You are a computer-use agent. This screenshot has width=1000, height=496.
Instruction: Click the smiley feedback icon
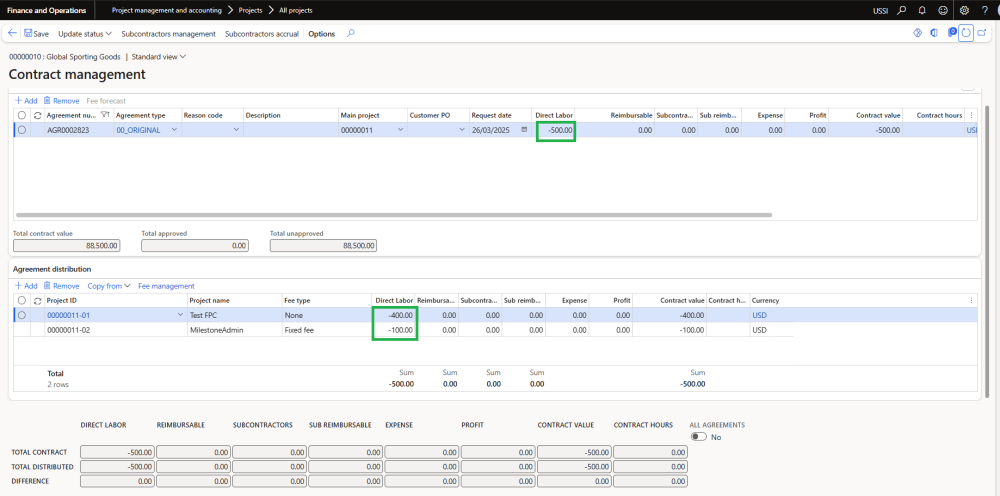tap(943, 10)
